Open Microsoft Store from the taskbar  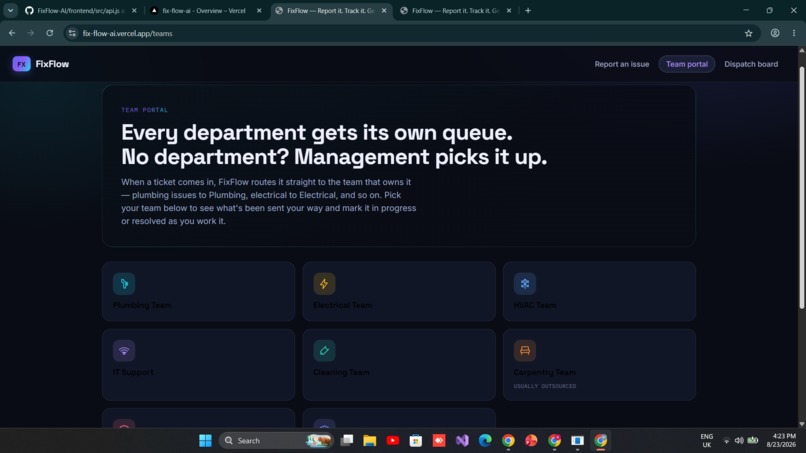click(416, 441)
